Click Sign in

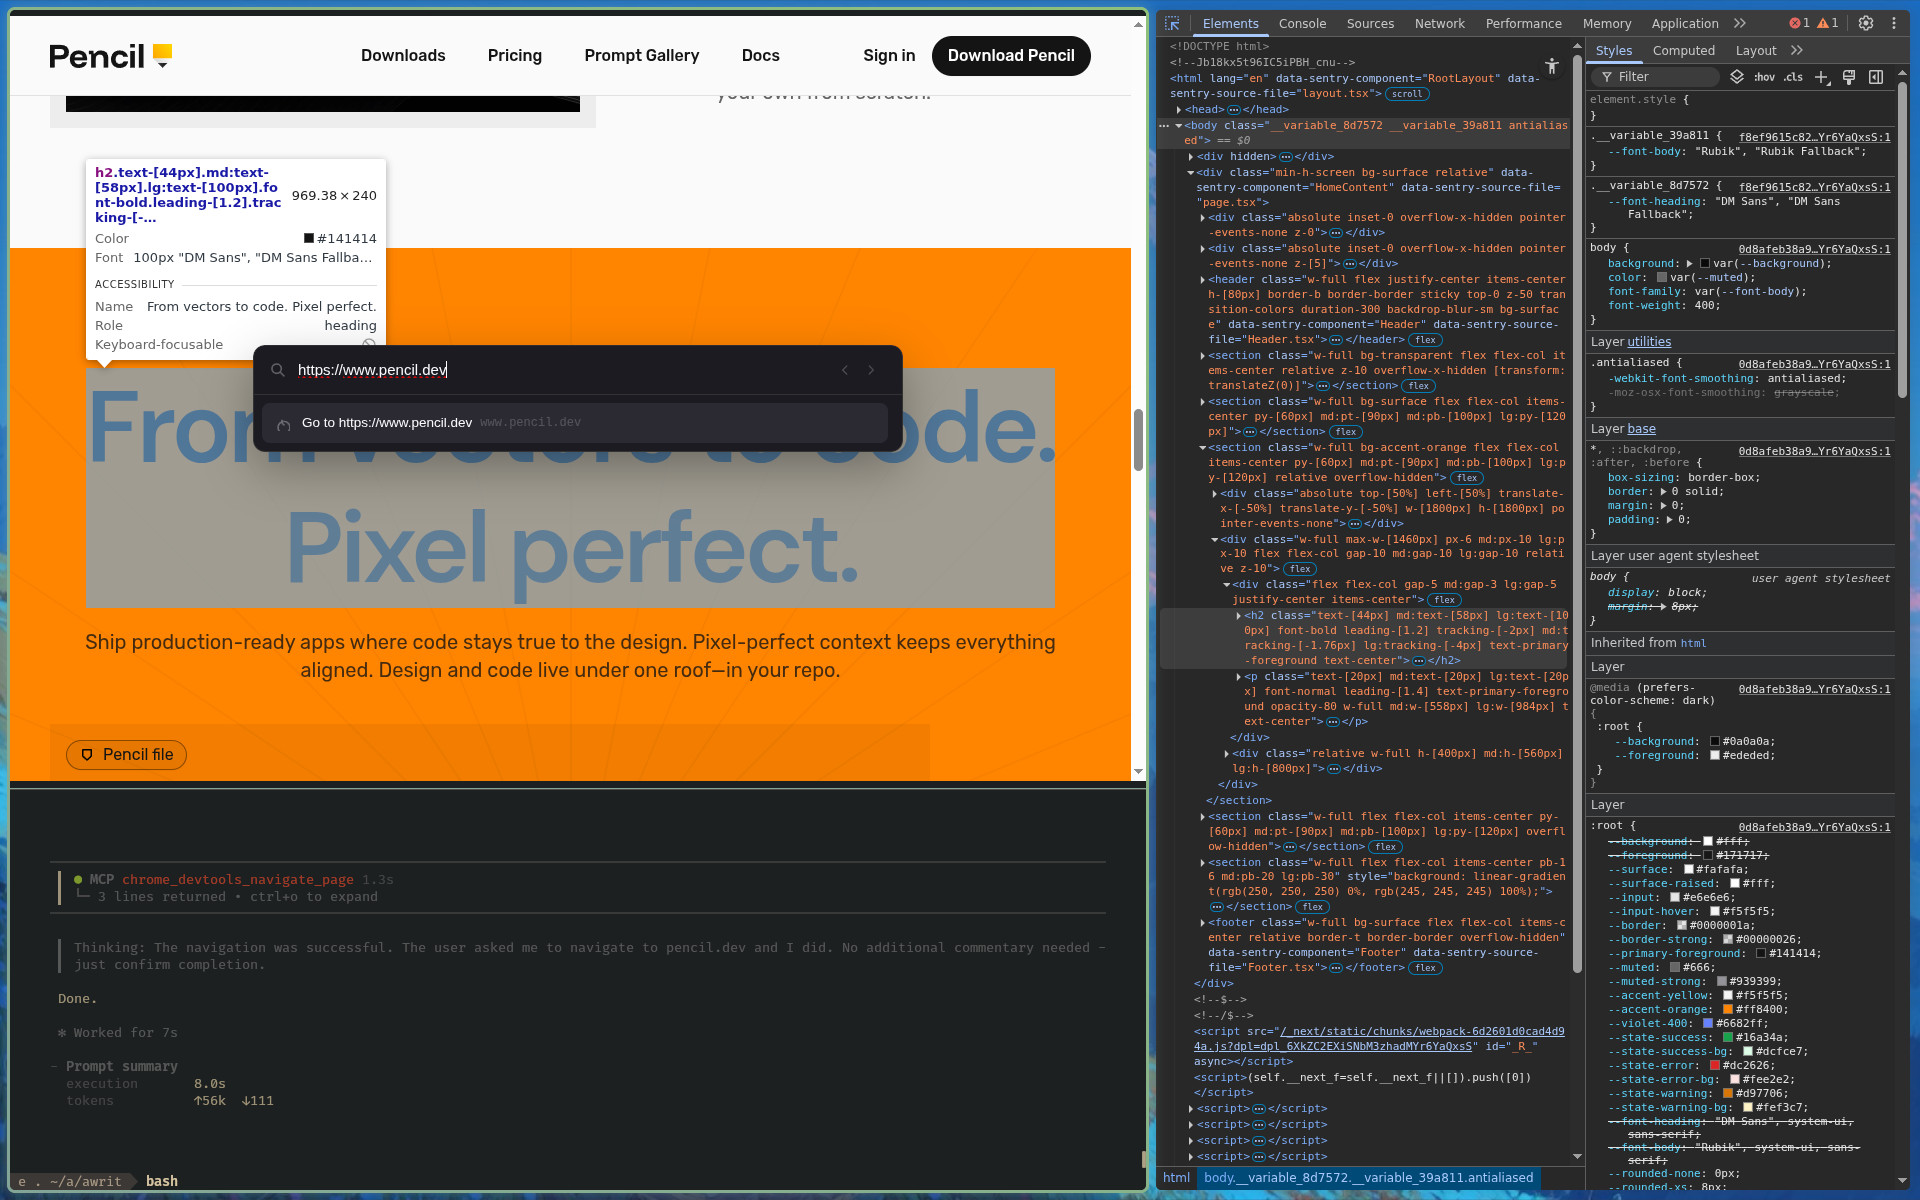click(889, 56)
